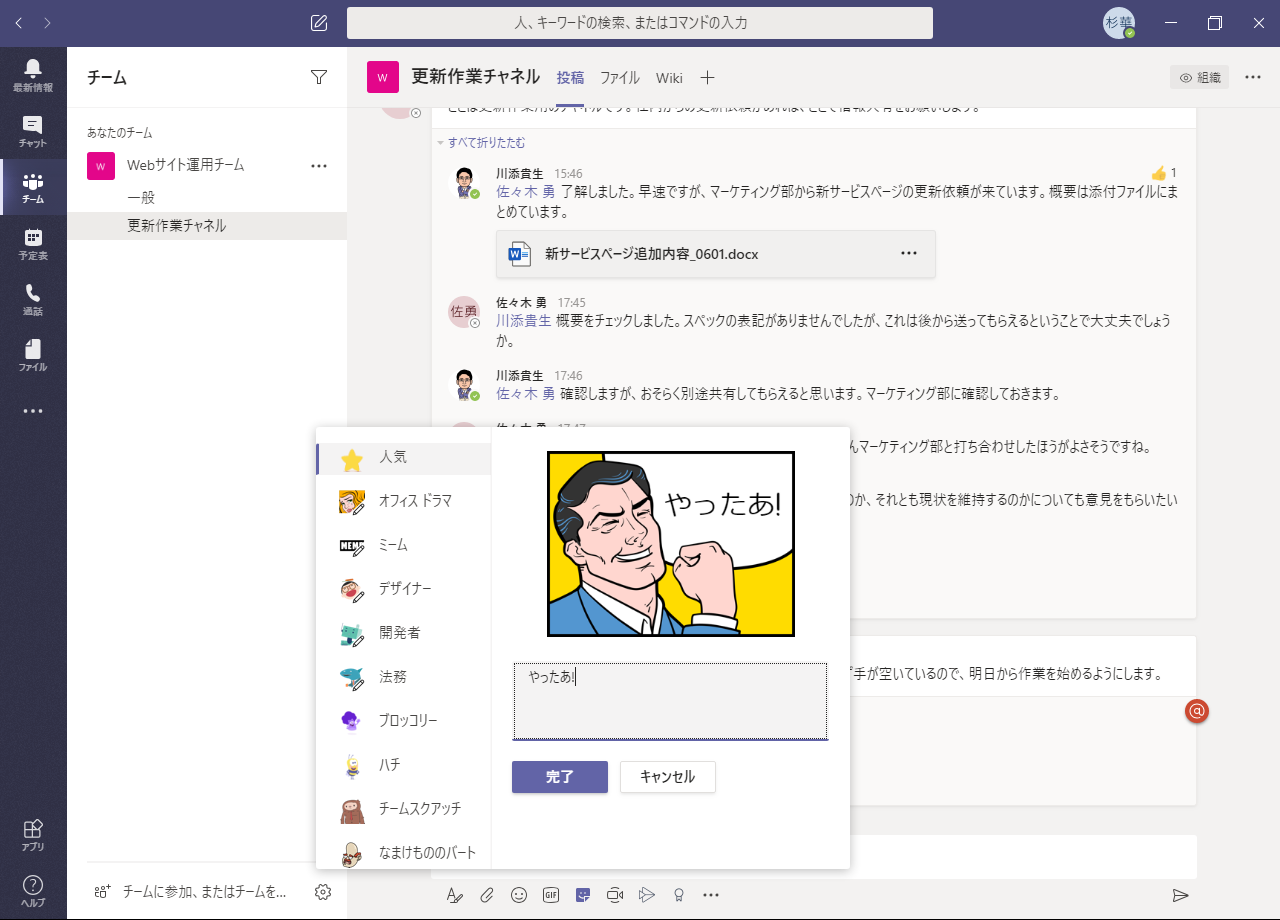Open Chat in the left rail
Screen dimensions: 1280x920
[33, 131]
